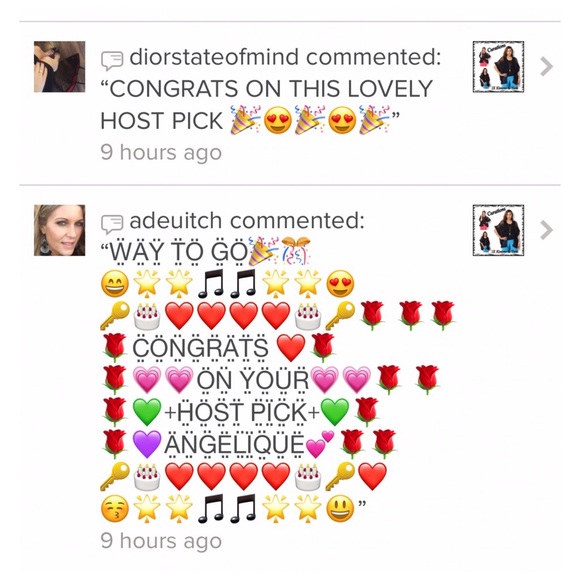580x580 pixels.
Task: Expand diorstateofmind's notification with chevron arrow
Action: point(546,67)
